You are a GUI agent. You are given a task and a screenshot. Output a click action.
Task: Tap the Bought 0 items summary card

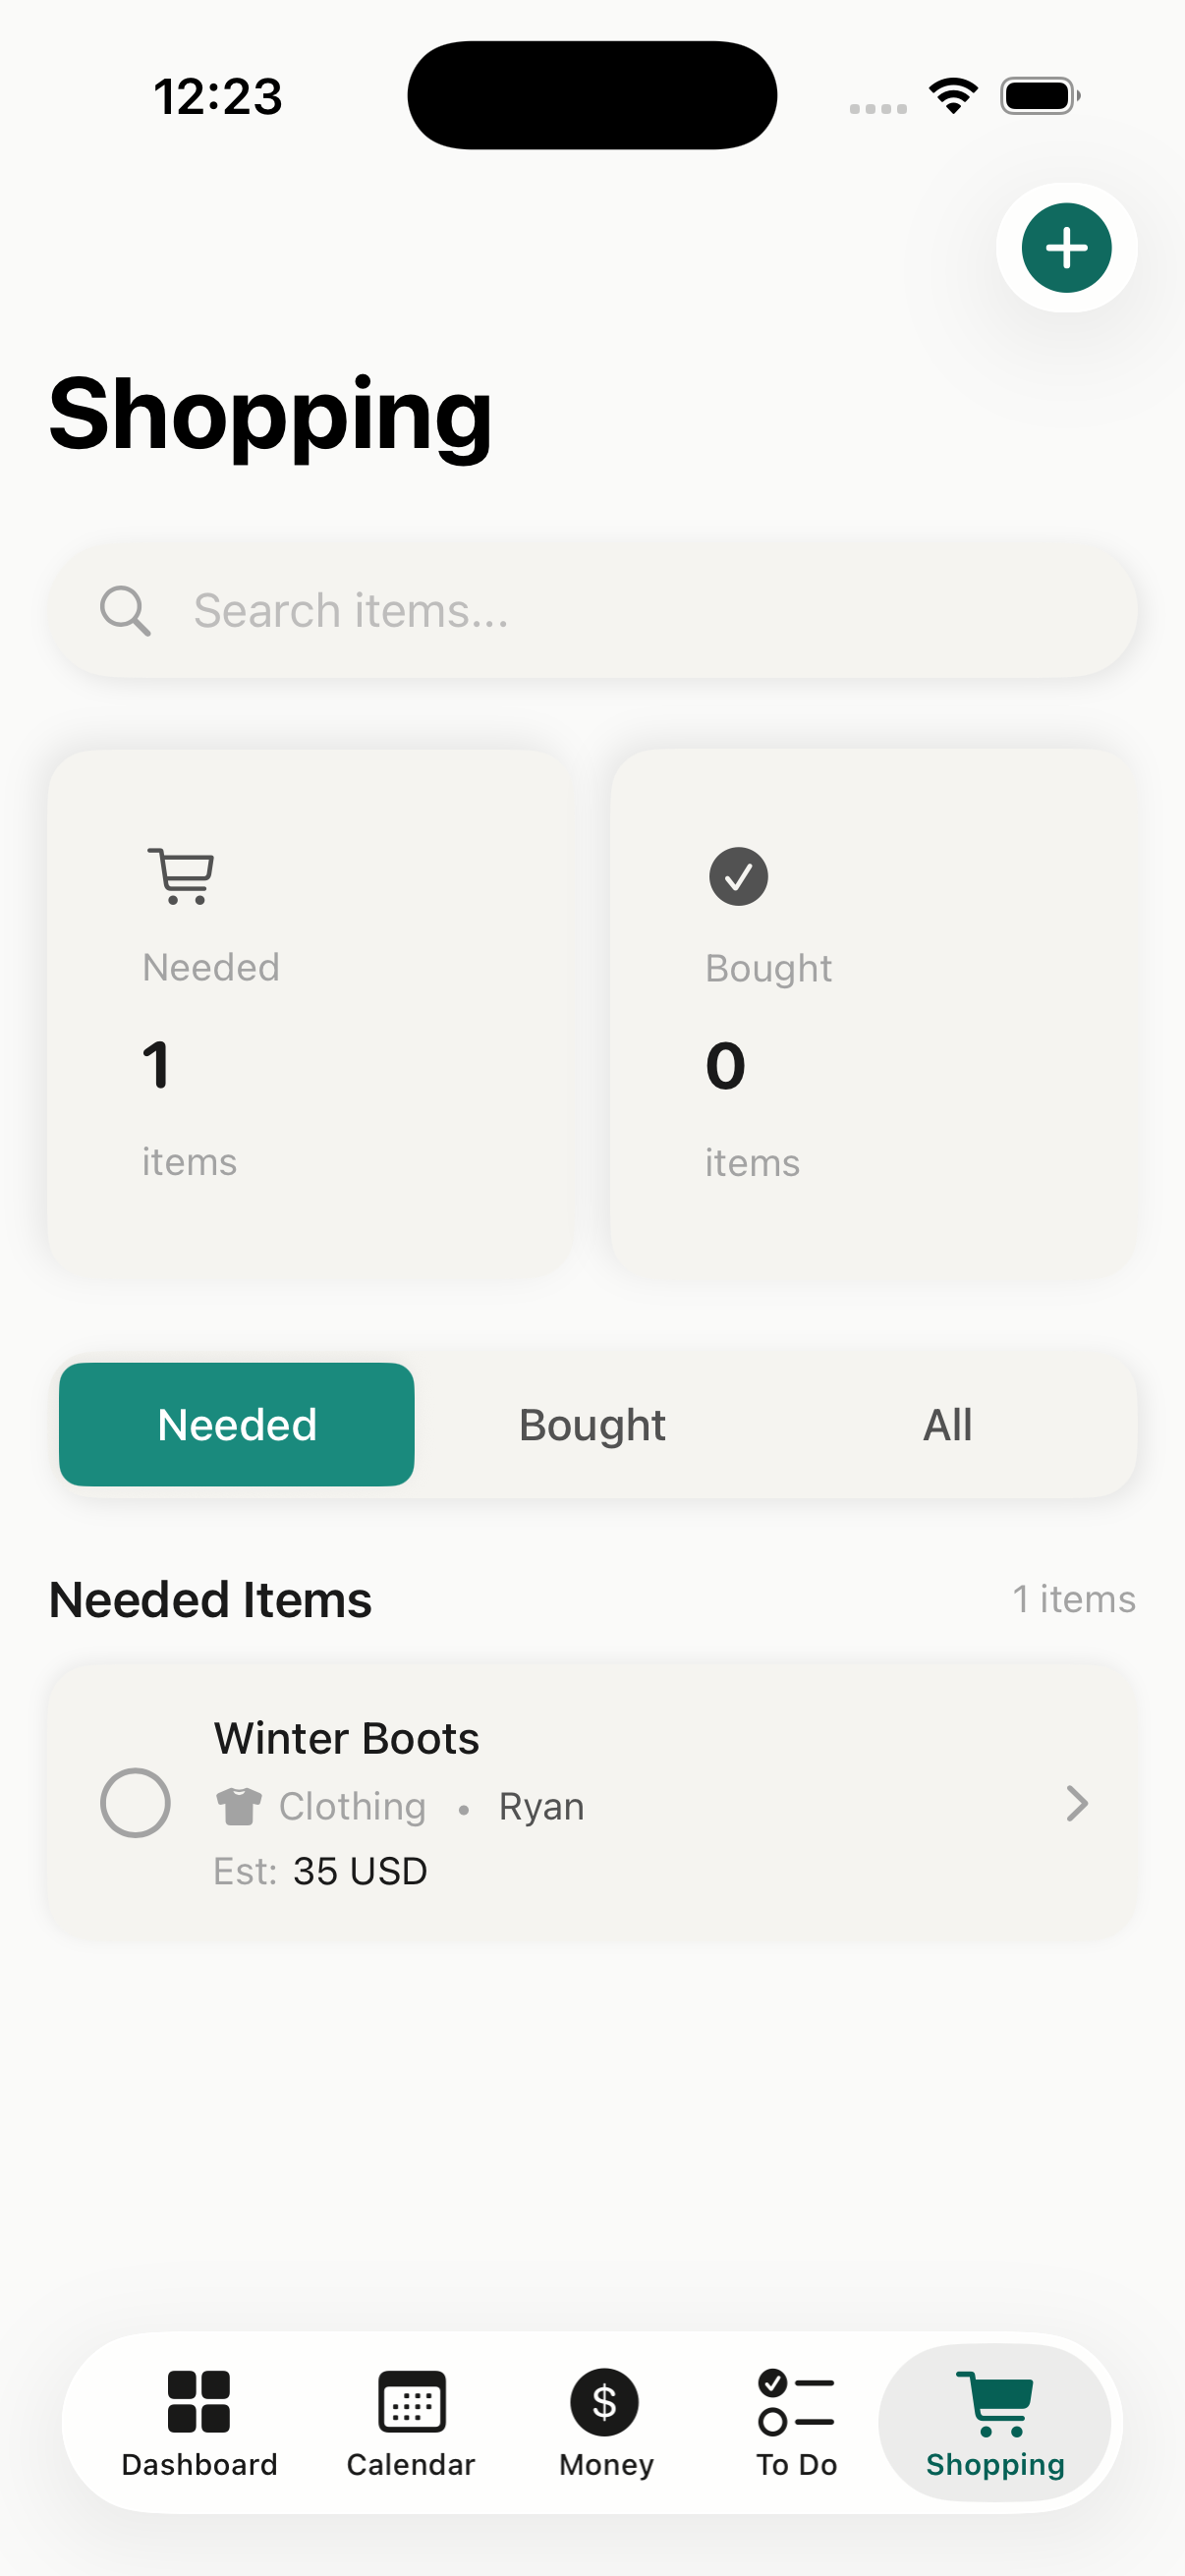coord(873,1012)
